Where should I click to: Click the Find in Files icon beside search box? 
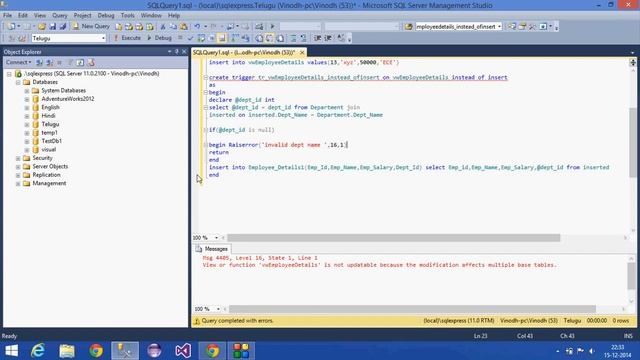click(409, 27)
